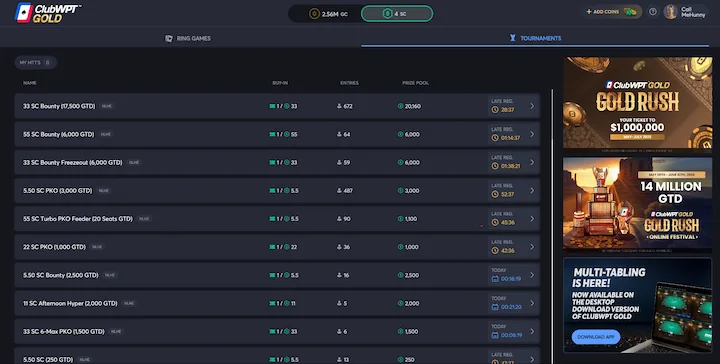Expand the 5.50 SC PKO (3,000 GTD) row chevron

532,190
